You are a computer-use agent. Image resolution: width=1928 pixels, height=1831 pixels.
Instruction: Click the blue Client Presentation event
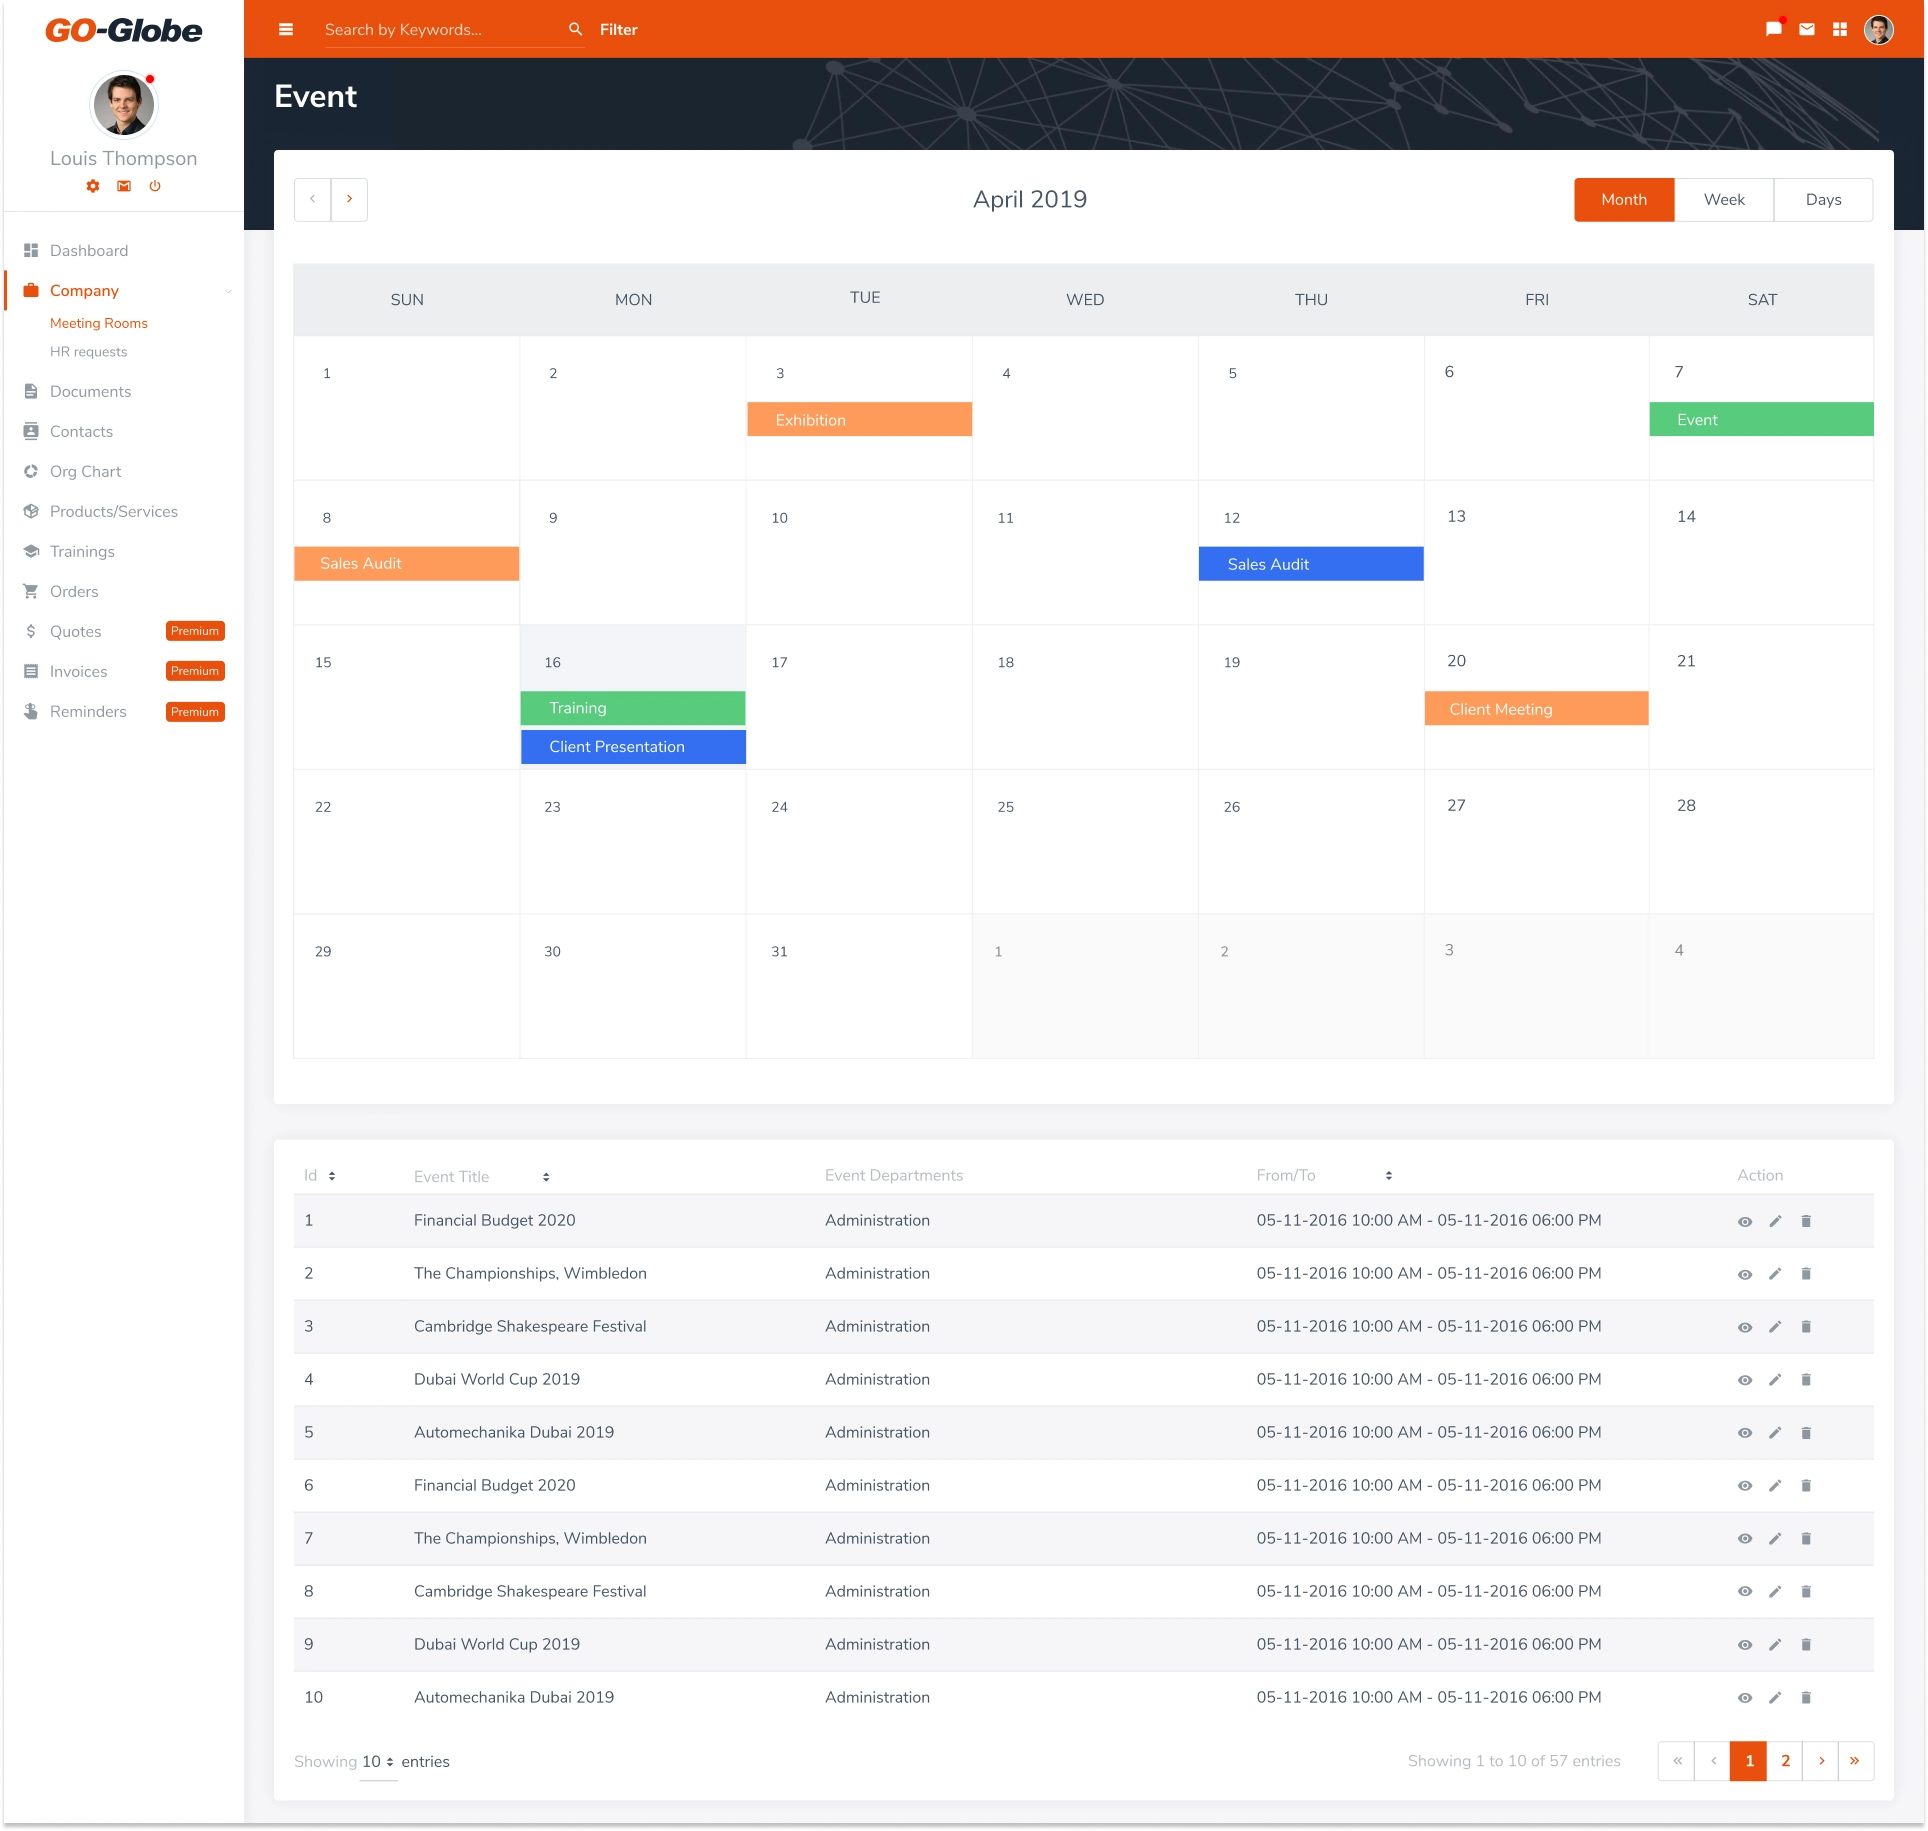pos(632,747)
